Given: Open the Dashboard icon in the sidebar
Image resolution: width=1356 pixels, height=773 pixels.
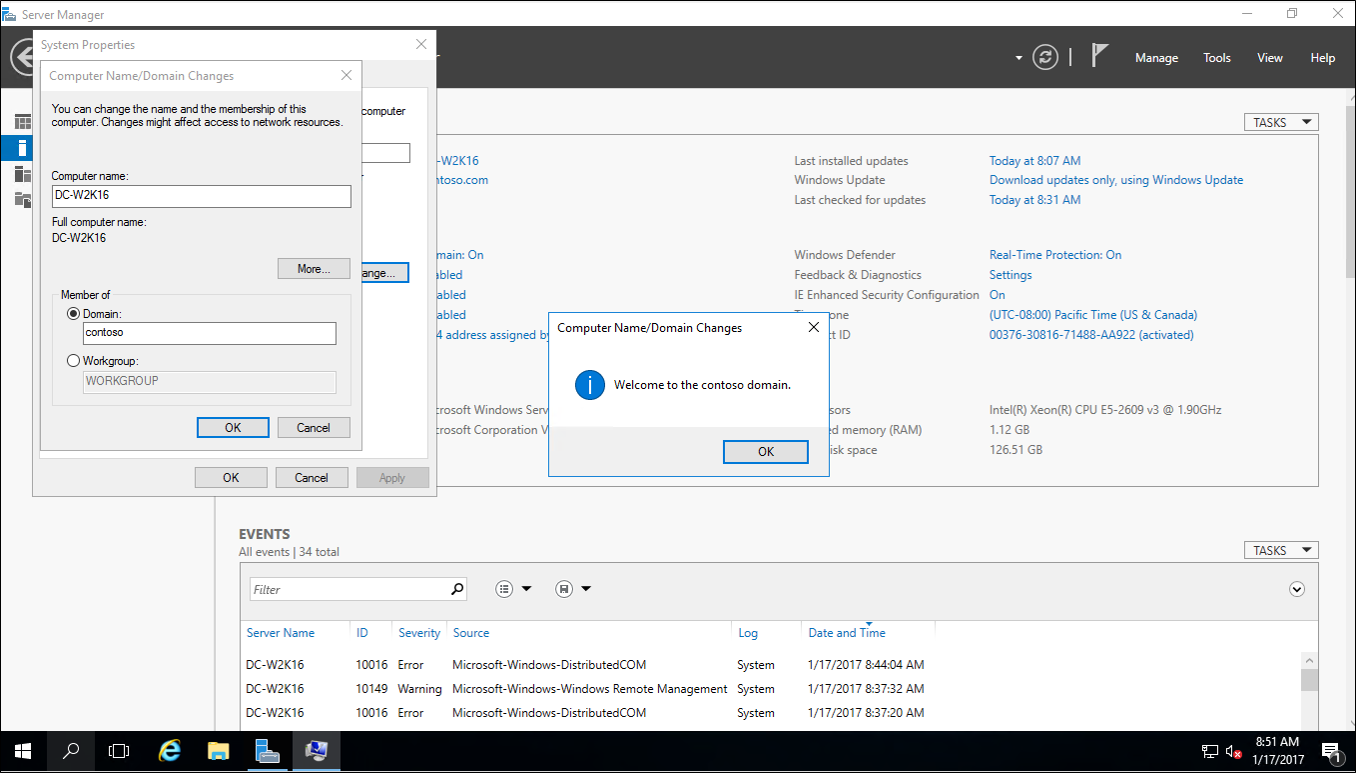Looking at the screenshot, I should [x=23, y=122].
